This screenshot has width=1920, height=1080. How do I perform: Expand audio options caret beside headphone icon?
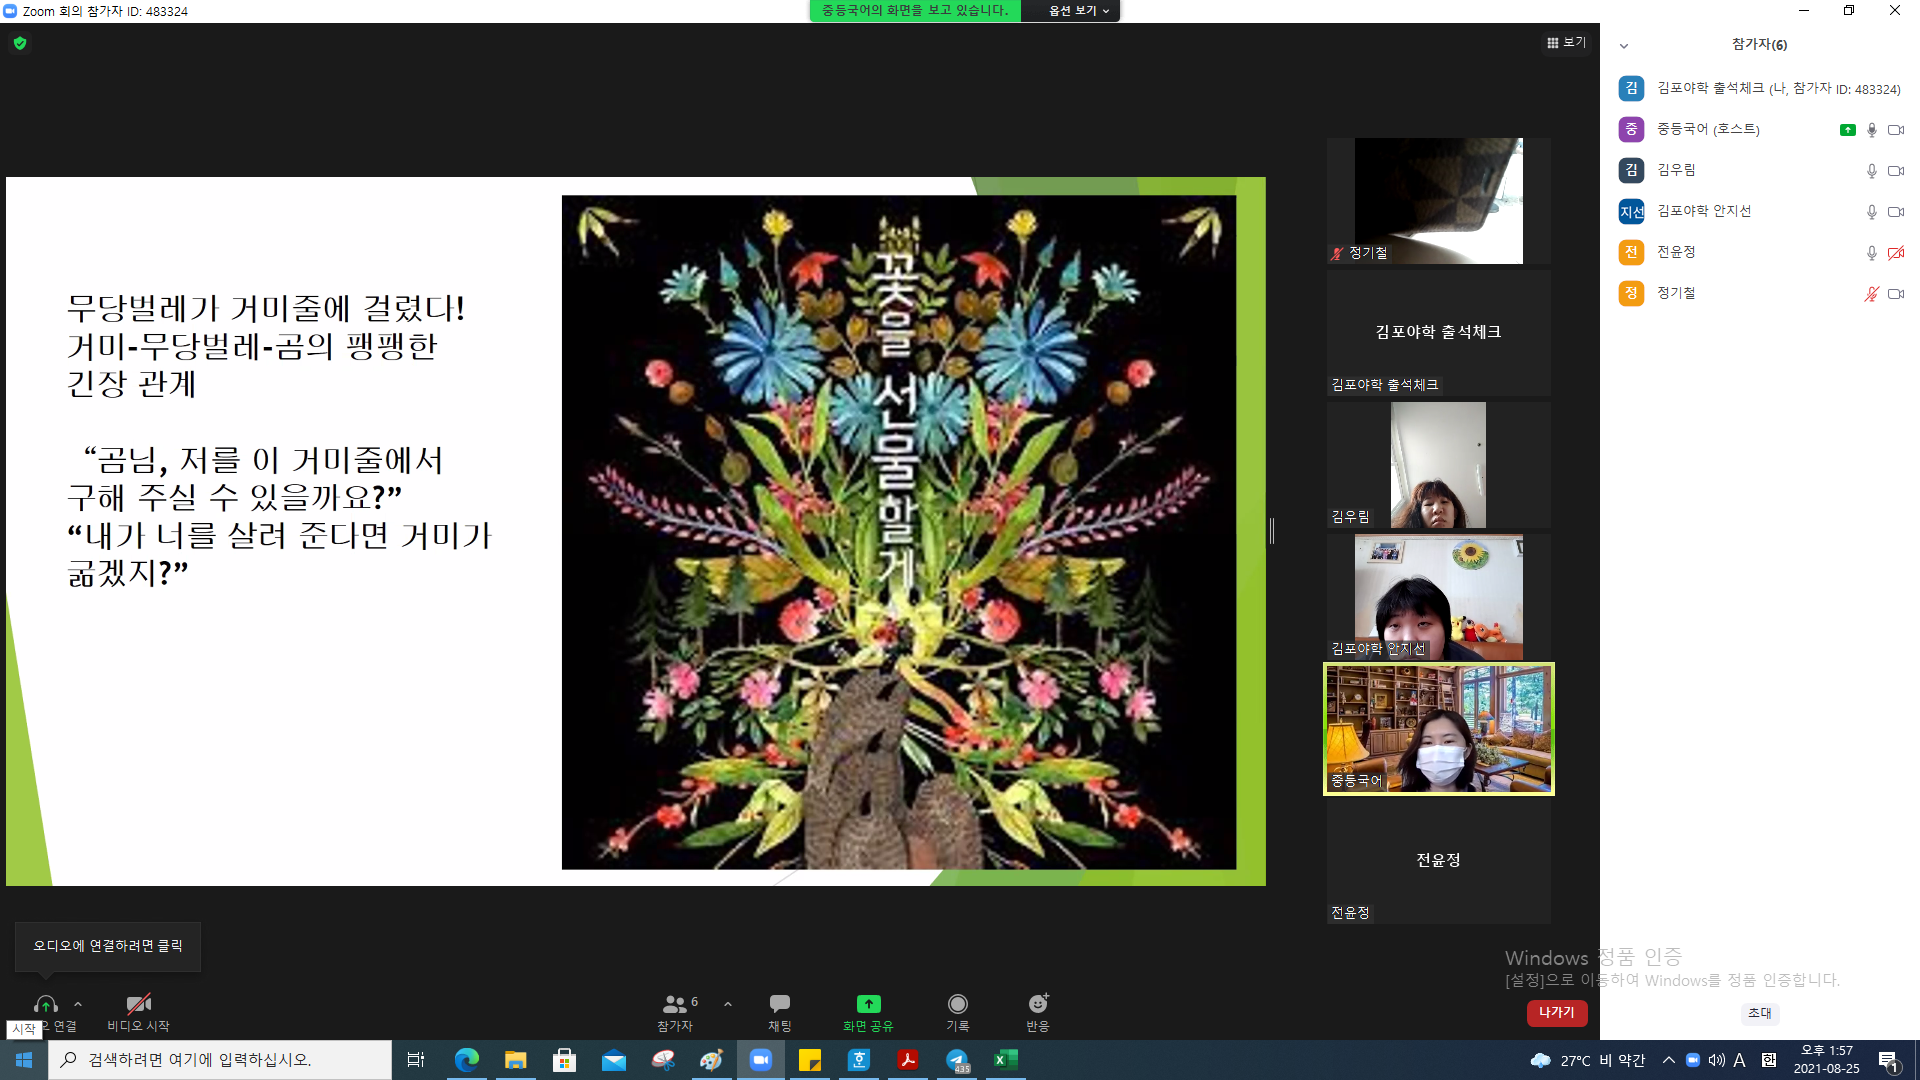point(78,1004)
